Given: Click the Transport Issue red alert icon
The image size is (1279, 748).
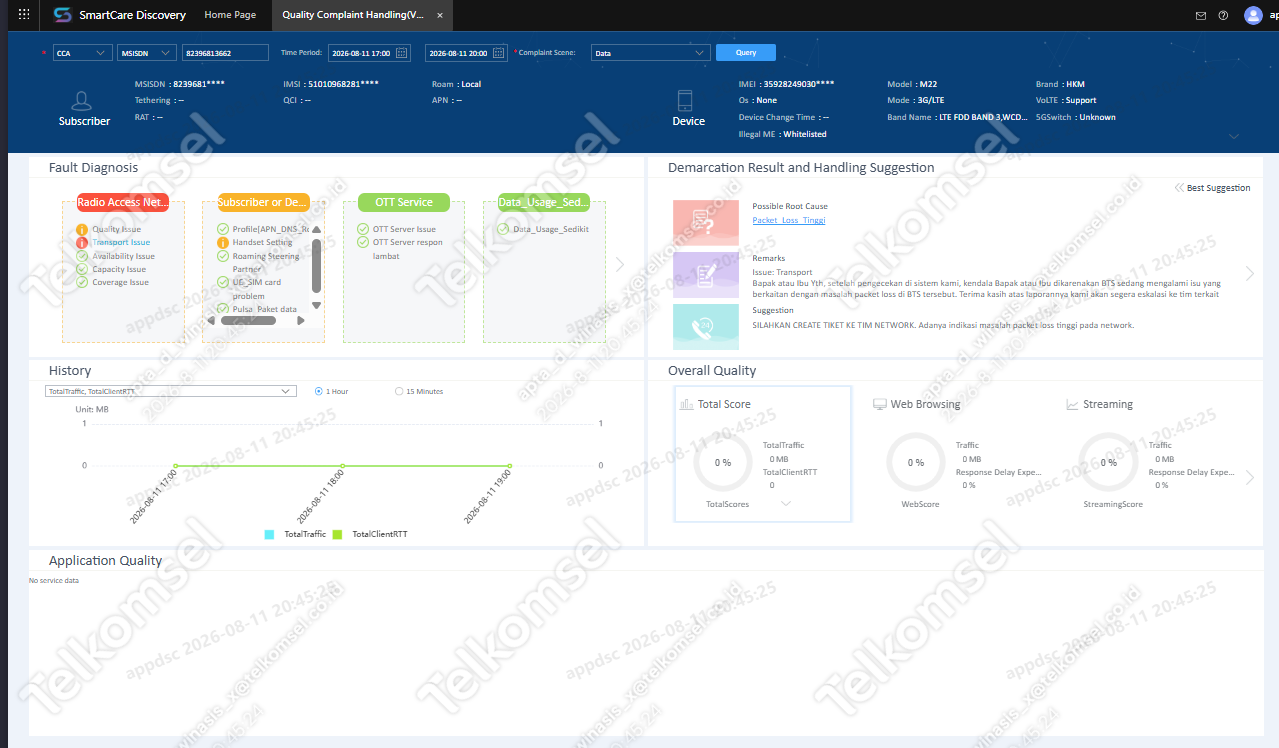Looking at the screenshot, I should pyautogui.click(x=83, y=243).
